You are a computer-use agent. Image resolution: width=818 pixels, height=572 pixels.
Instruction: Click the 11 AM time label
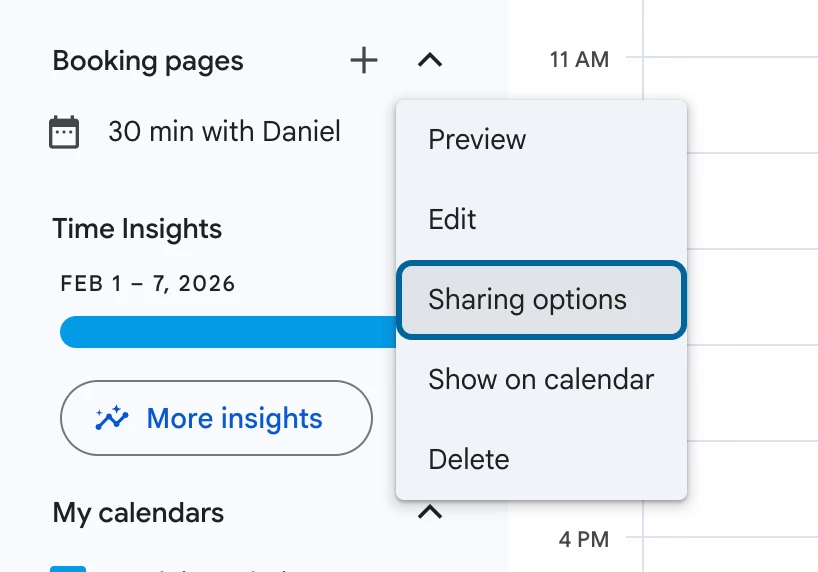tap(579, 59)
